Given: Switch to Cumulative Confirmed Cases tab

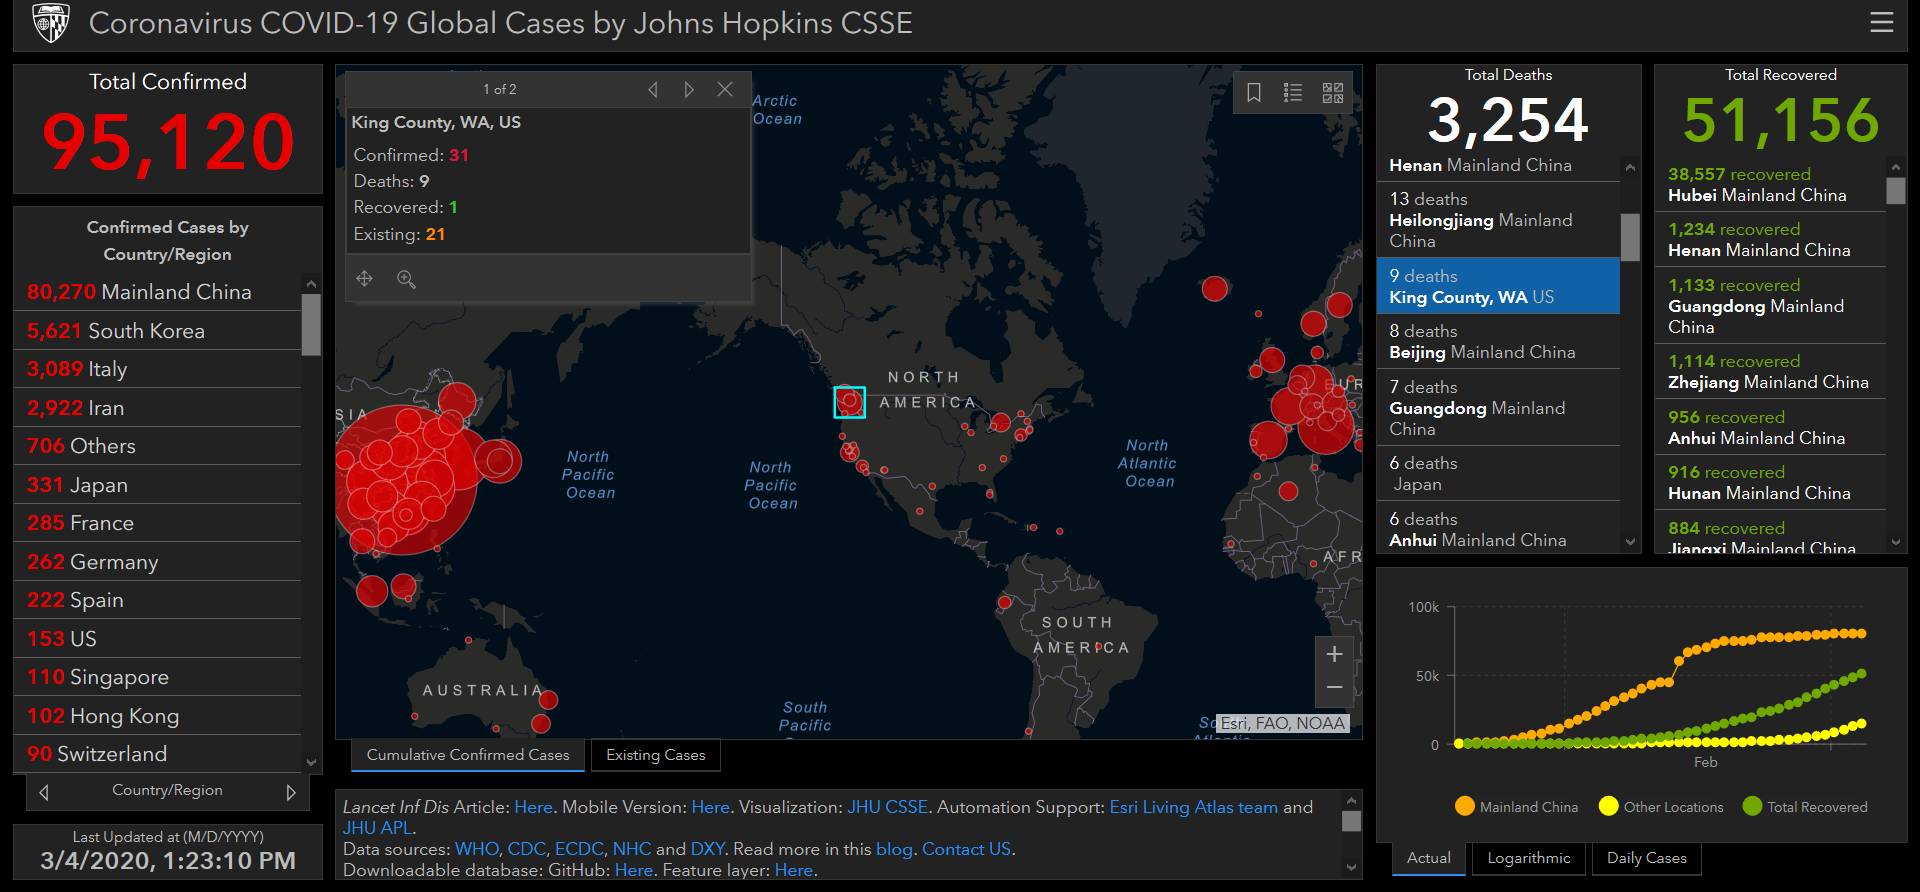Looking at the screenshot, I should tap(468, 755).
